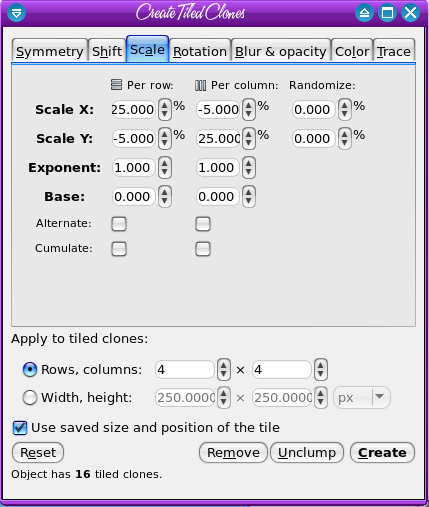429x507 pixels.
Task: Click the Unclump button
Action: (x=307, y=453)
